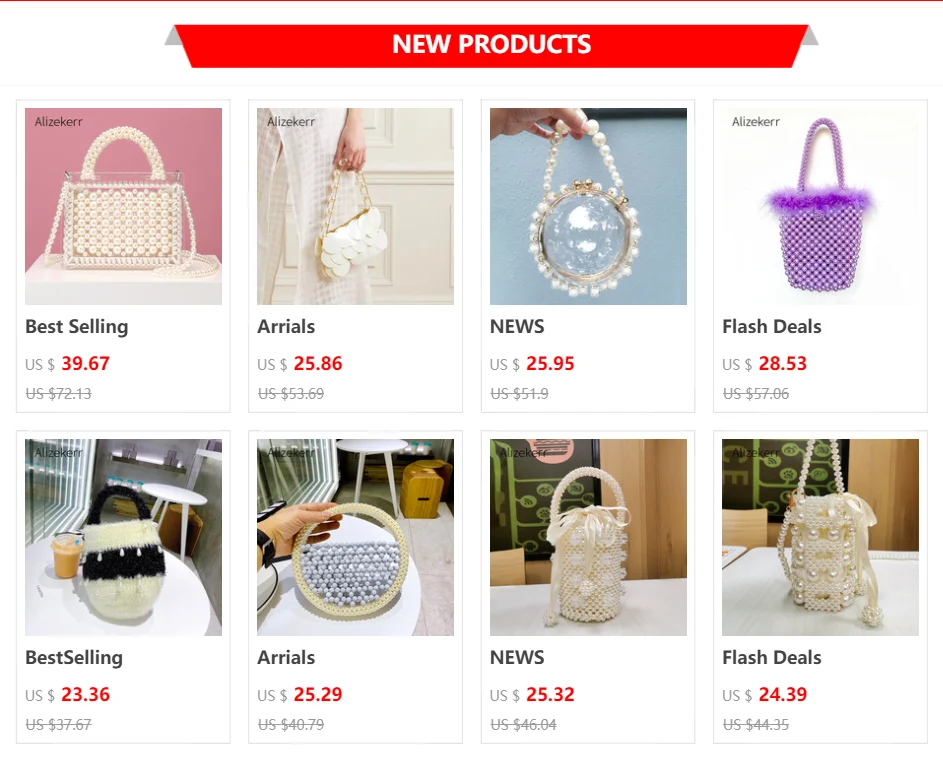Open the pearl box handbag thumbnail
This screenshot has height=768, width=943.
coord(123,206)
